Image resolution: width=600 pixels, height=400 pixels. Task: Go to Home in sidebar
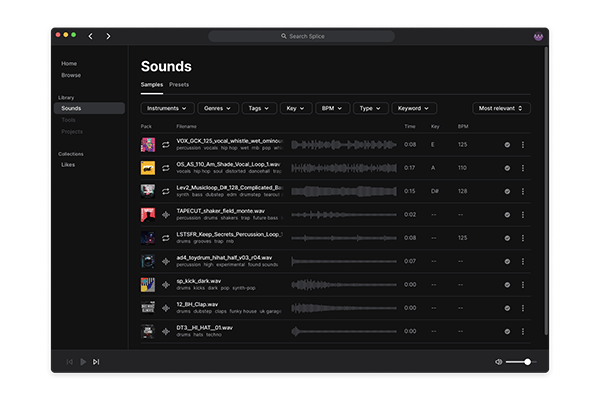tap(69, 64)
